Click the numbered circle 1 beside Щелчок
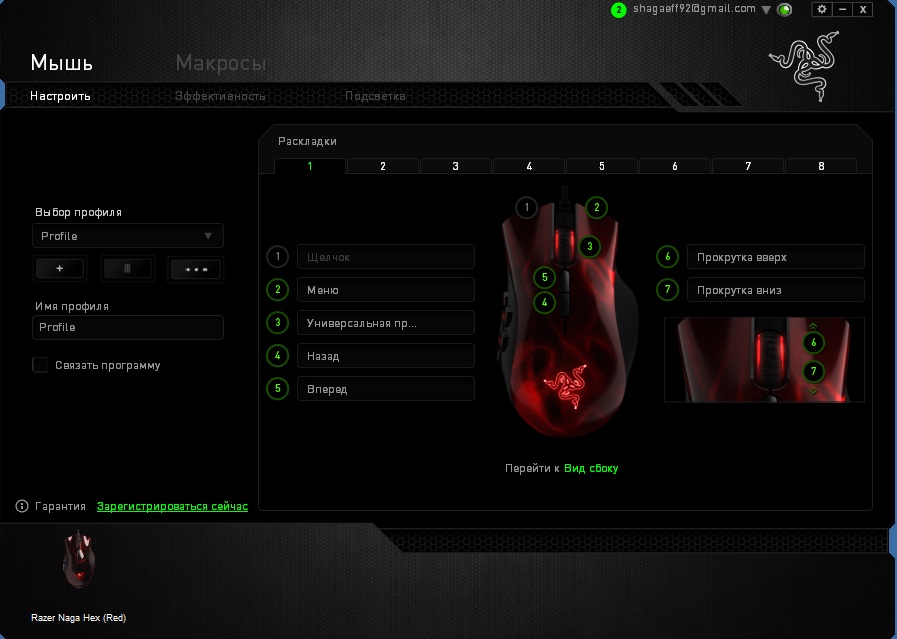Screen dimensions: 897x639 click(x=277, y=256)
